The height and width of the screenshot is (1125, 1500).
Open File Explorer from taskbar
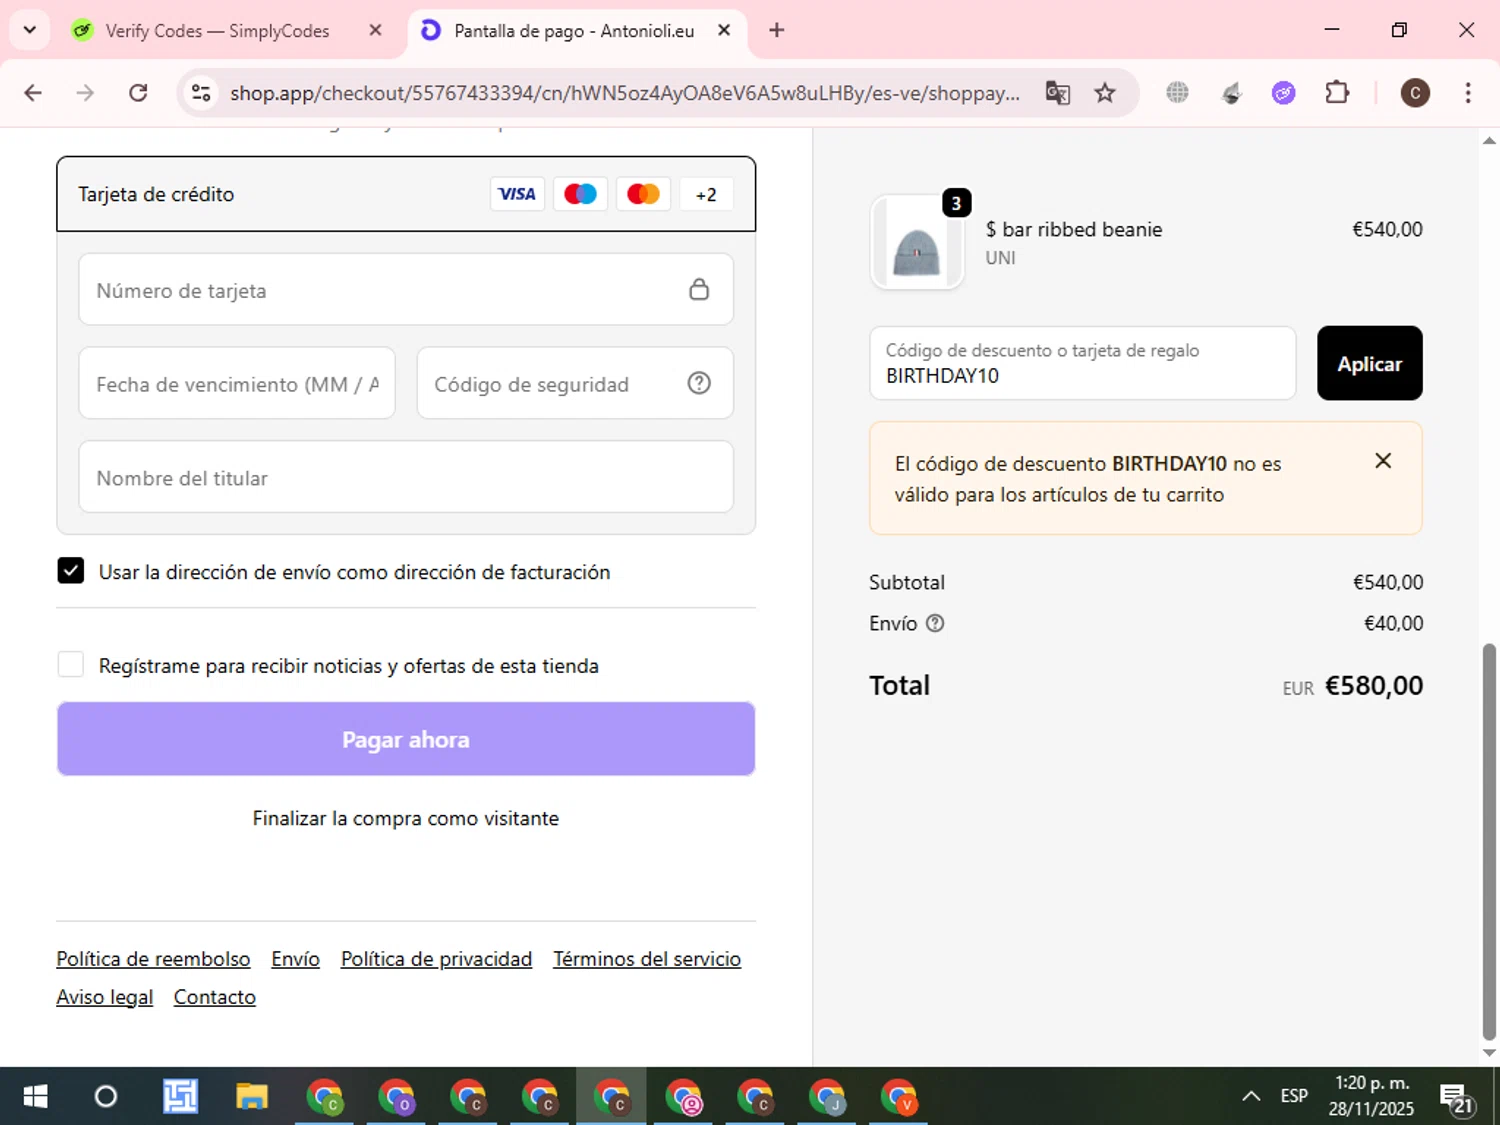pyautogui.click(x=251, y=1097)
